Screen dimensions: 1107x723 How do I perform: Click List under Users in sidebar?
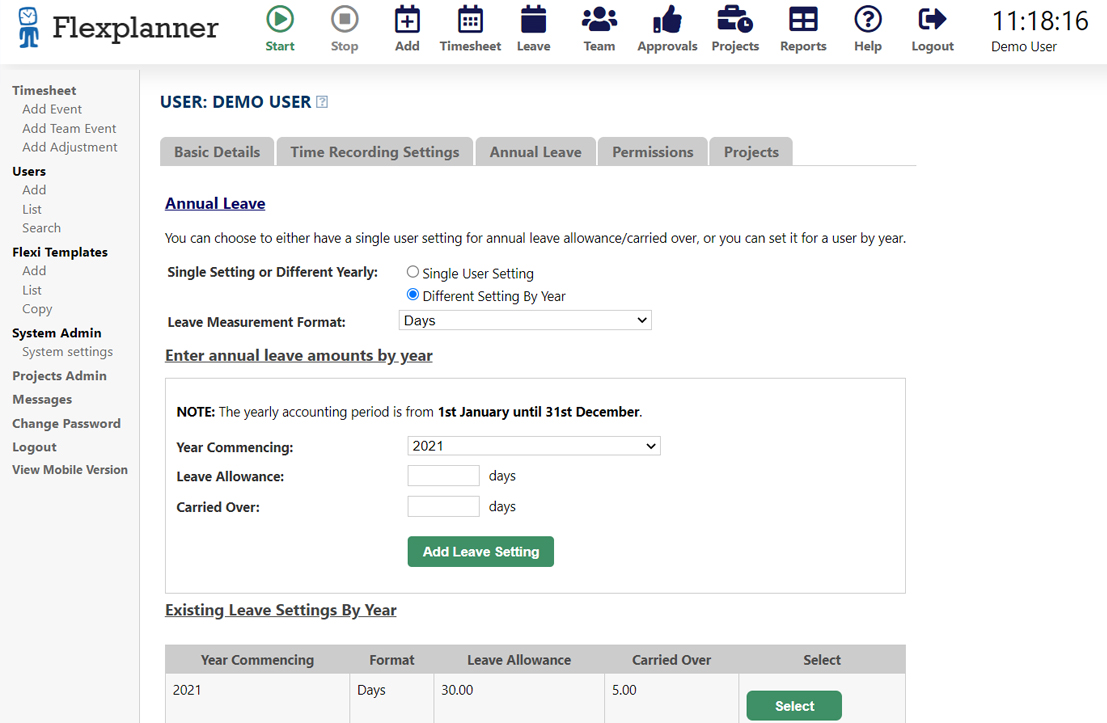[32, 209]
